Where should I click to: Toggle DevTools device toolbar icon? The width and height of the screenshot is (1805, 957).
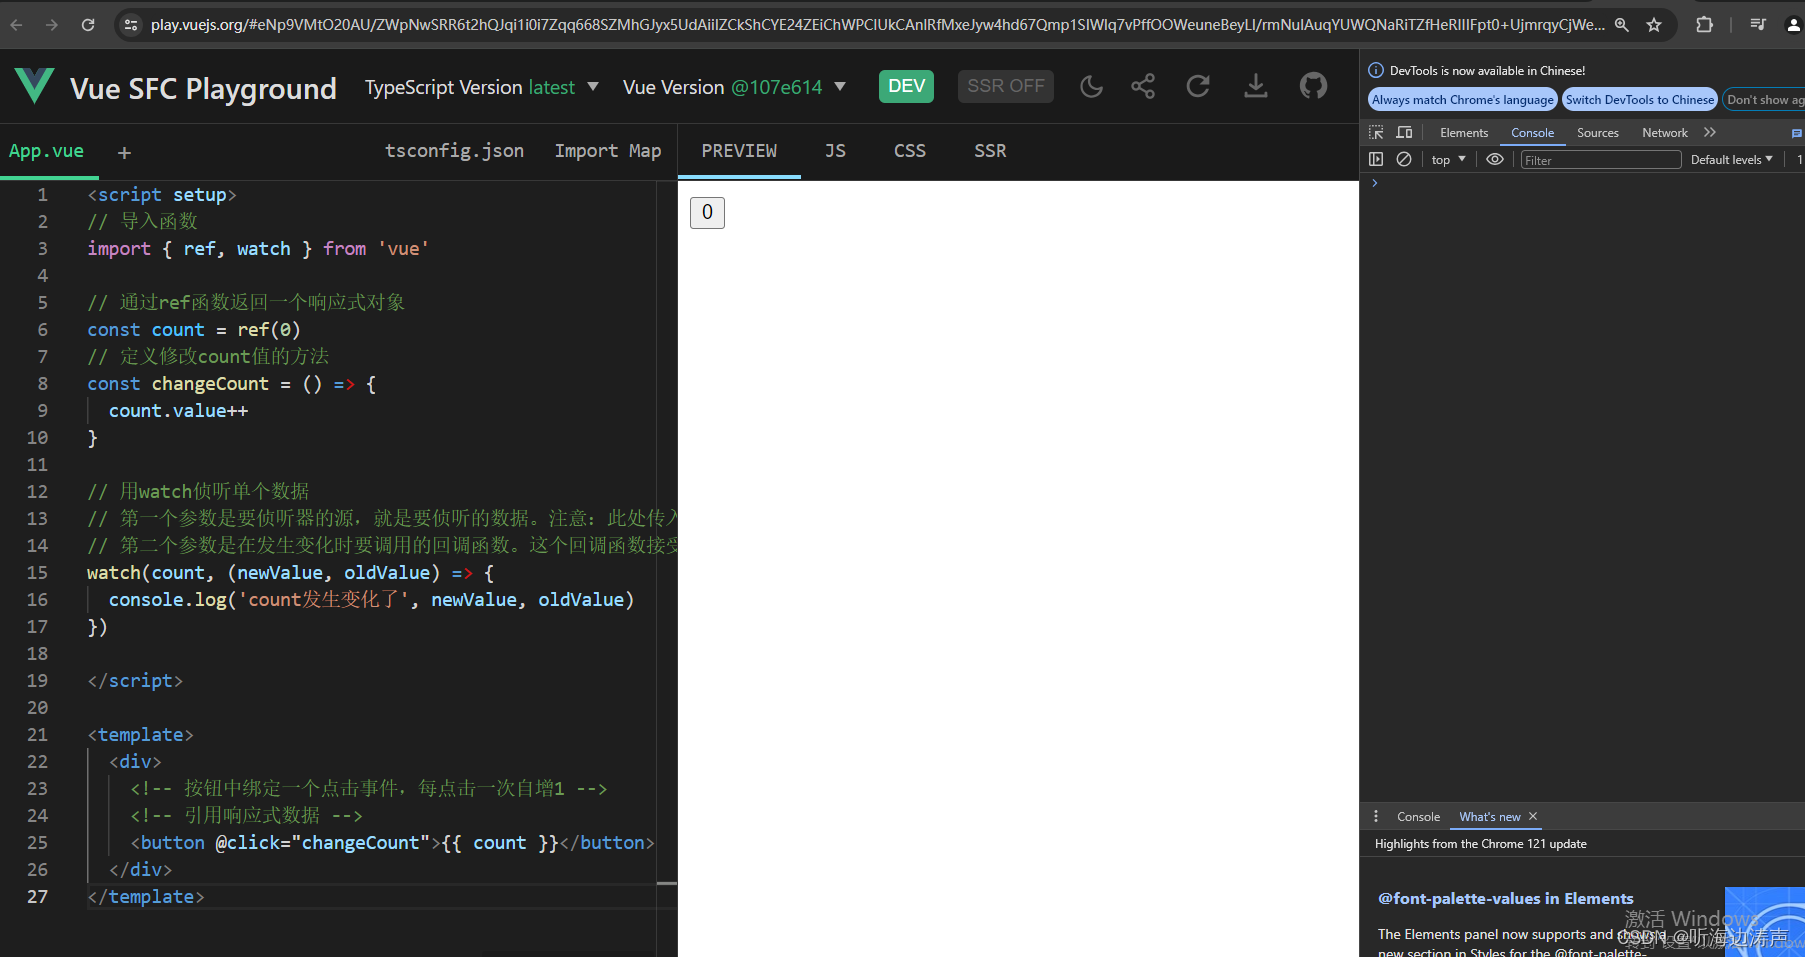[x=1404, y=132]
